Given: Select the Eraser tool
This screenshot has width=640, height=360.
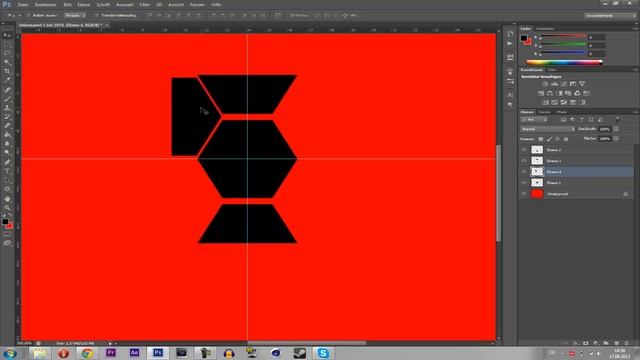Looking at the screenshot, I should (x=7, y=126).
